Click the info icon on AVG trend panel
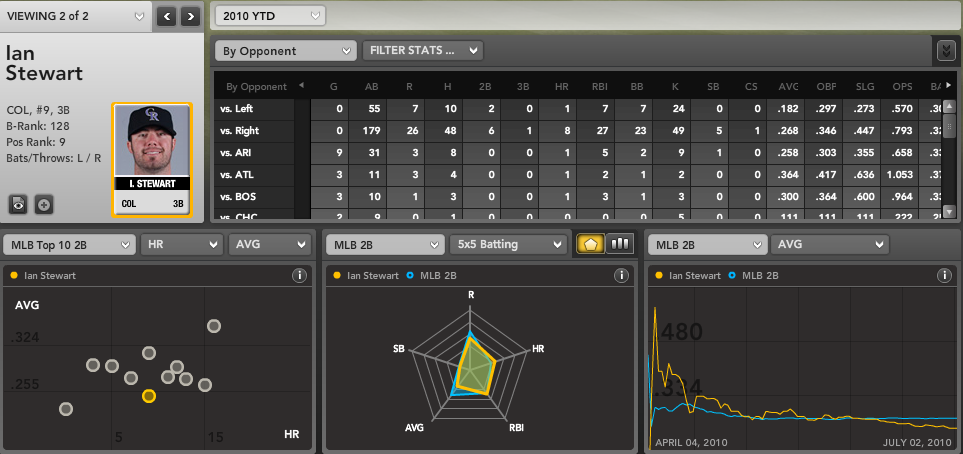This screenshot has height=454, width=963. [x=942, y=275]
